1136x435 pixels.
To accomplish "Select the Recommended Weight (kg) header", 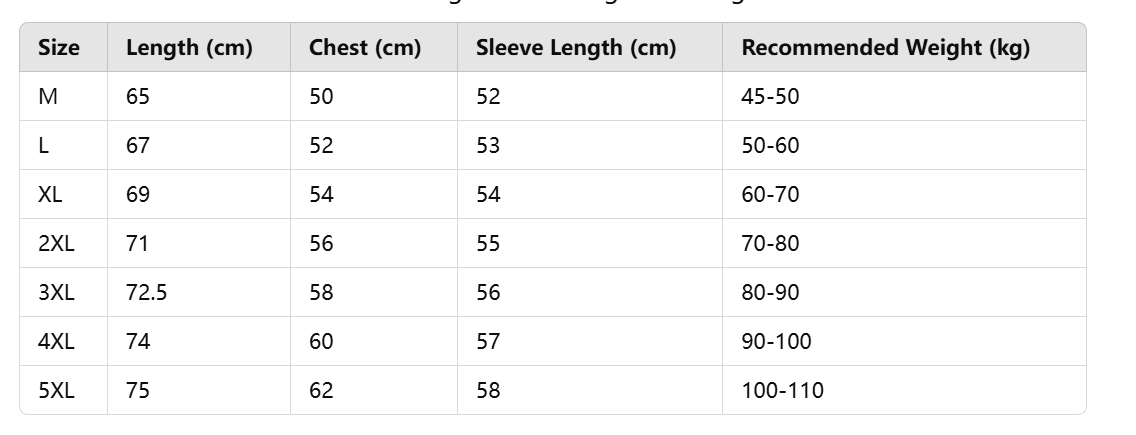I will tap(885, 48).
